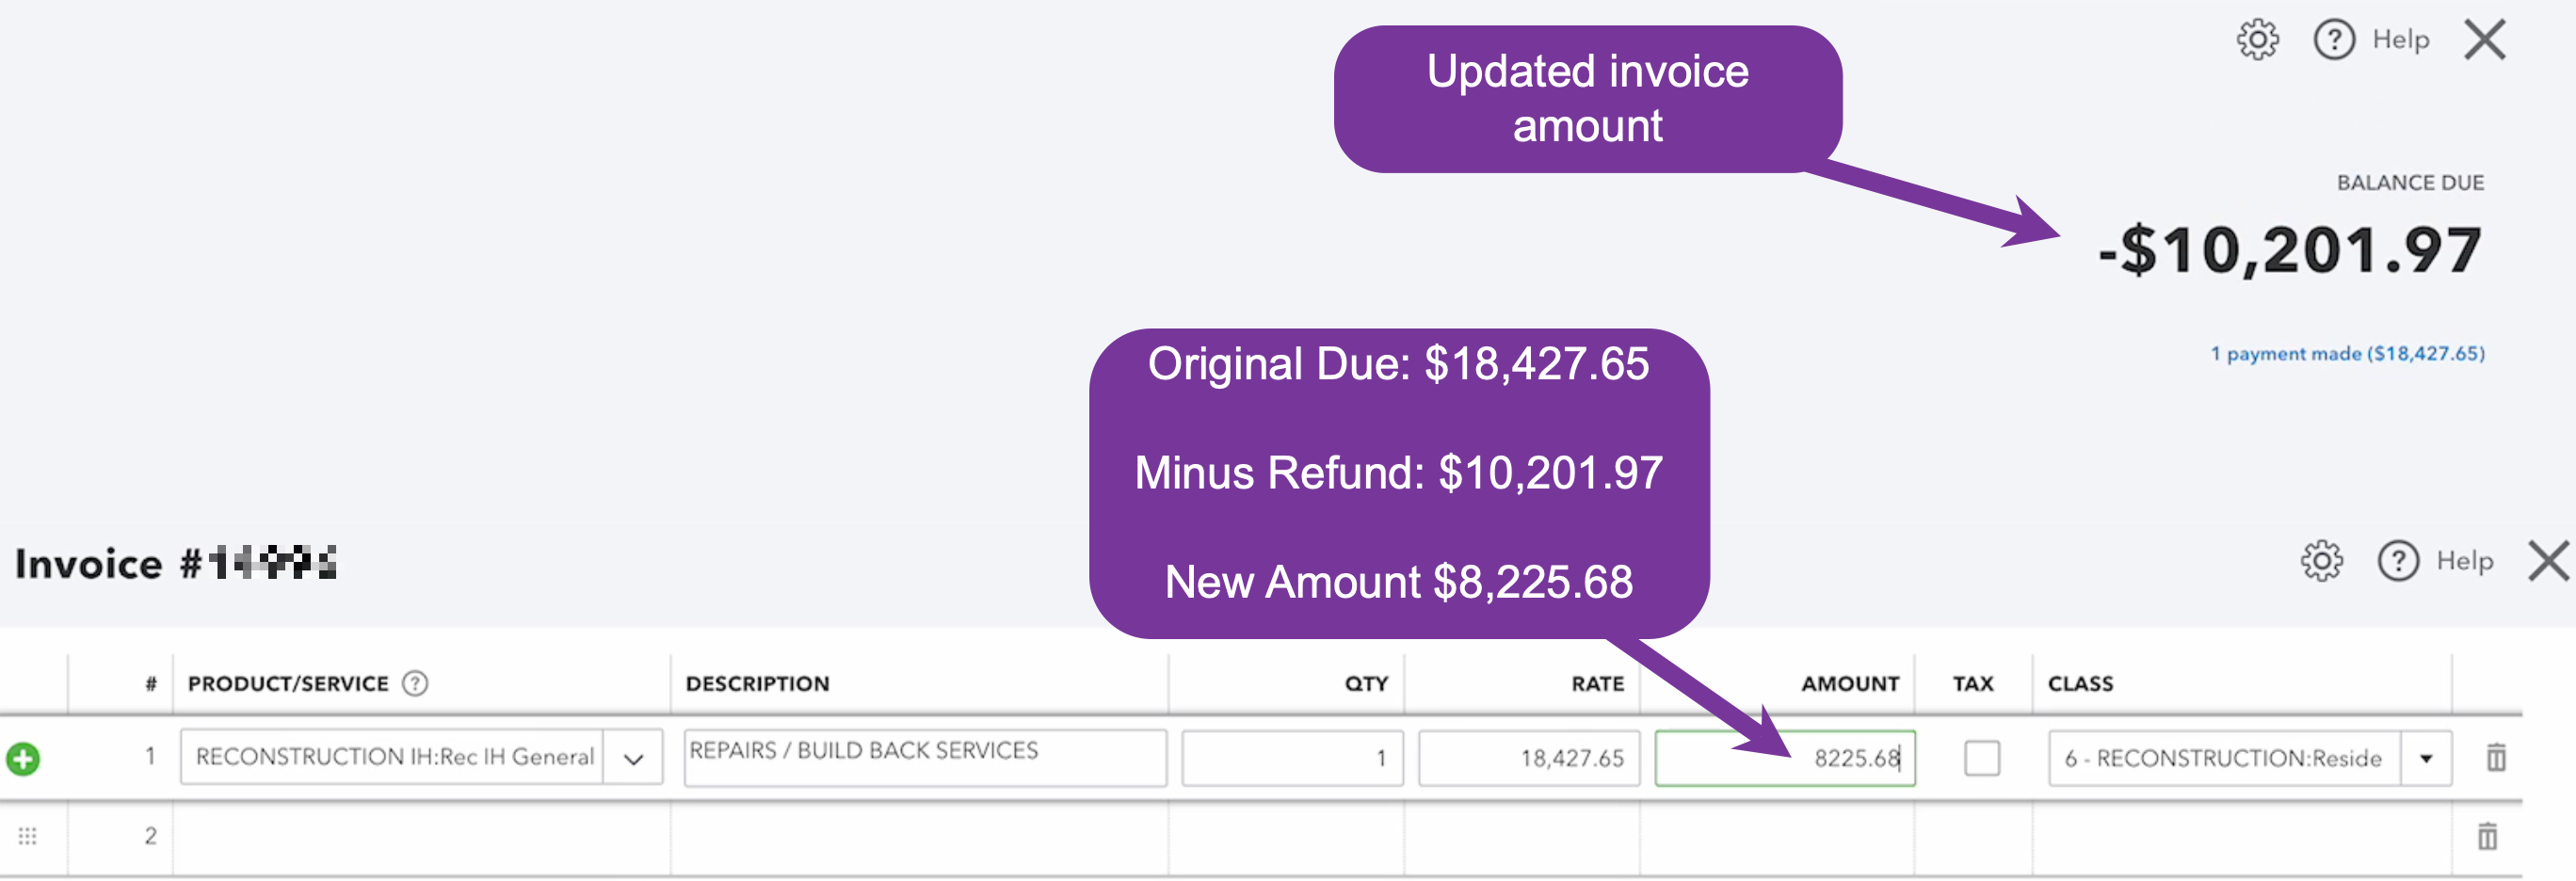Grab the row 2 drag handle icon
Viewport: 2576px width, 881px height.
(27, 835)
